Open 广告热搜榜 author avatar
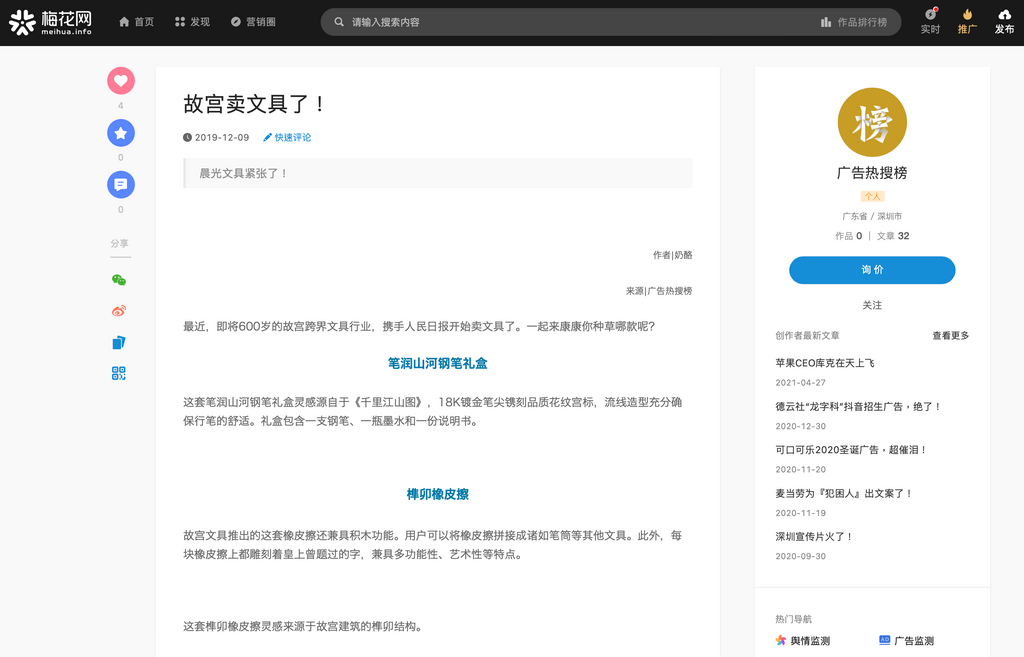The image size is (1024, 657). [872, 122]
